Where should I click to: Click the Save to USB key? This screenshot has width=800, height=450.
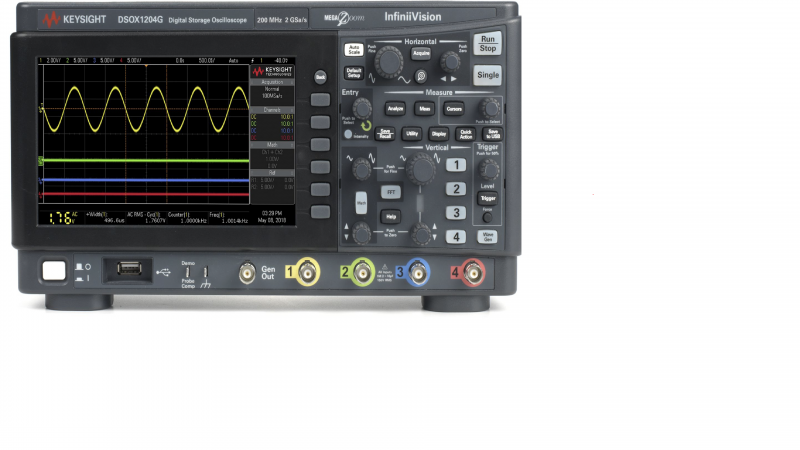492,134
